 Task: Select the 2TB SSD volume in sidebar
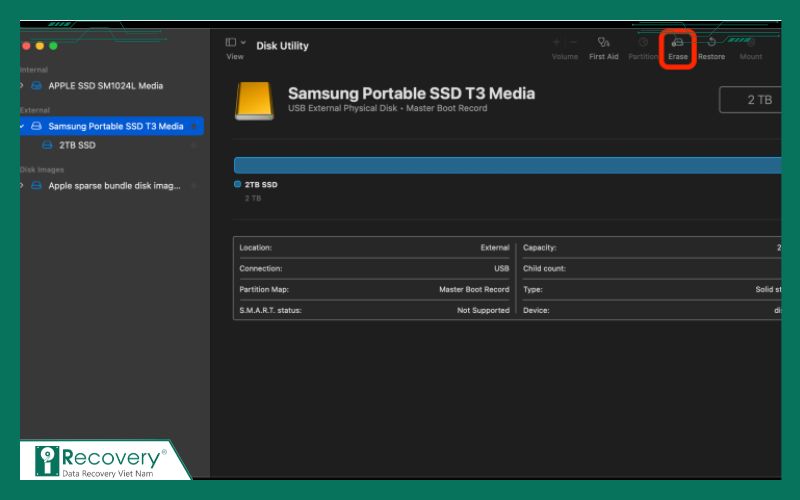[x=77, y=145]
